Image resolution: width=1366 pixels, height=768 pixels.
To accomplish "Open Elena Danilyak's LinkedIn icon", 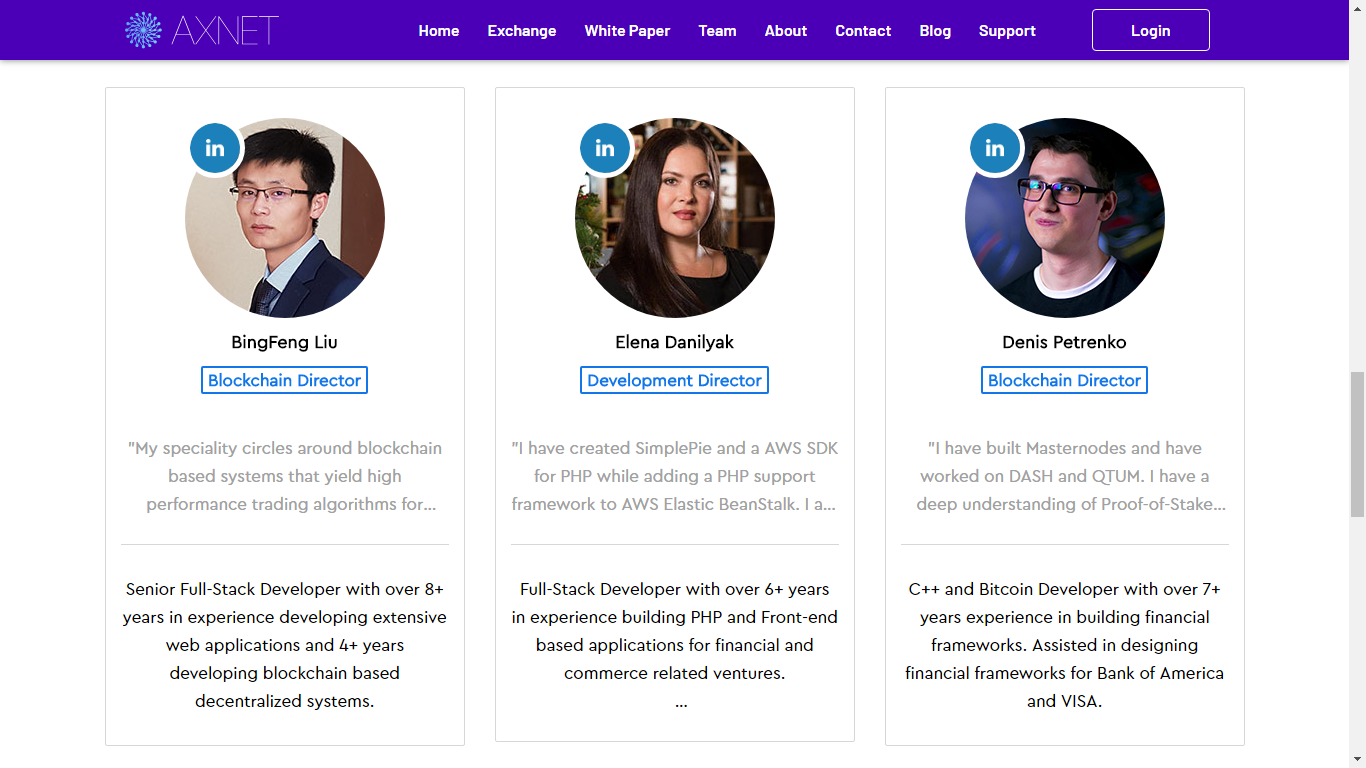I will (x=605, y=148).
